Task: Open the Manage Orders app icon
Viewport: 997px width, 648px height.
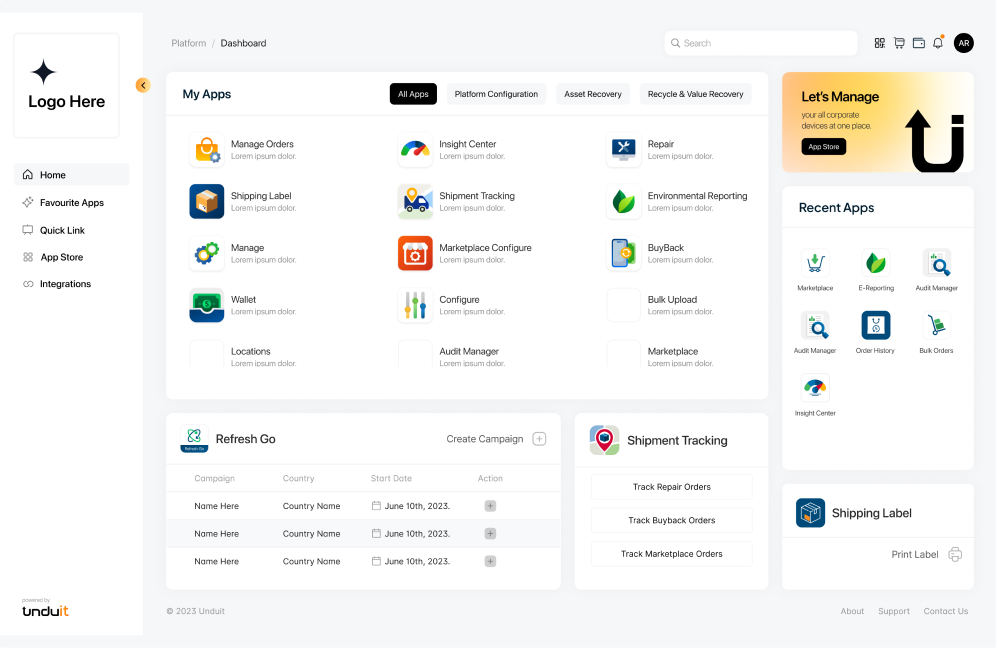Action: click(x=207, y=150)
